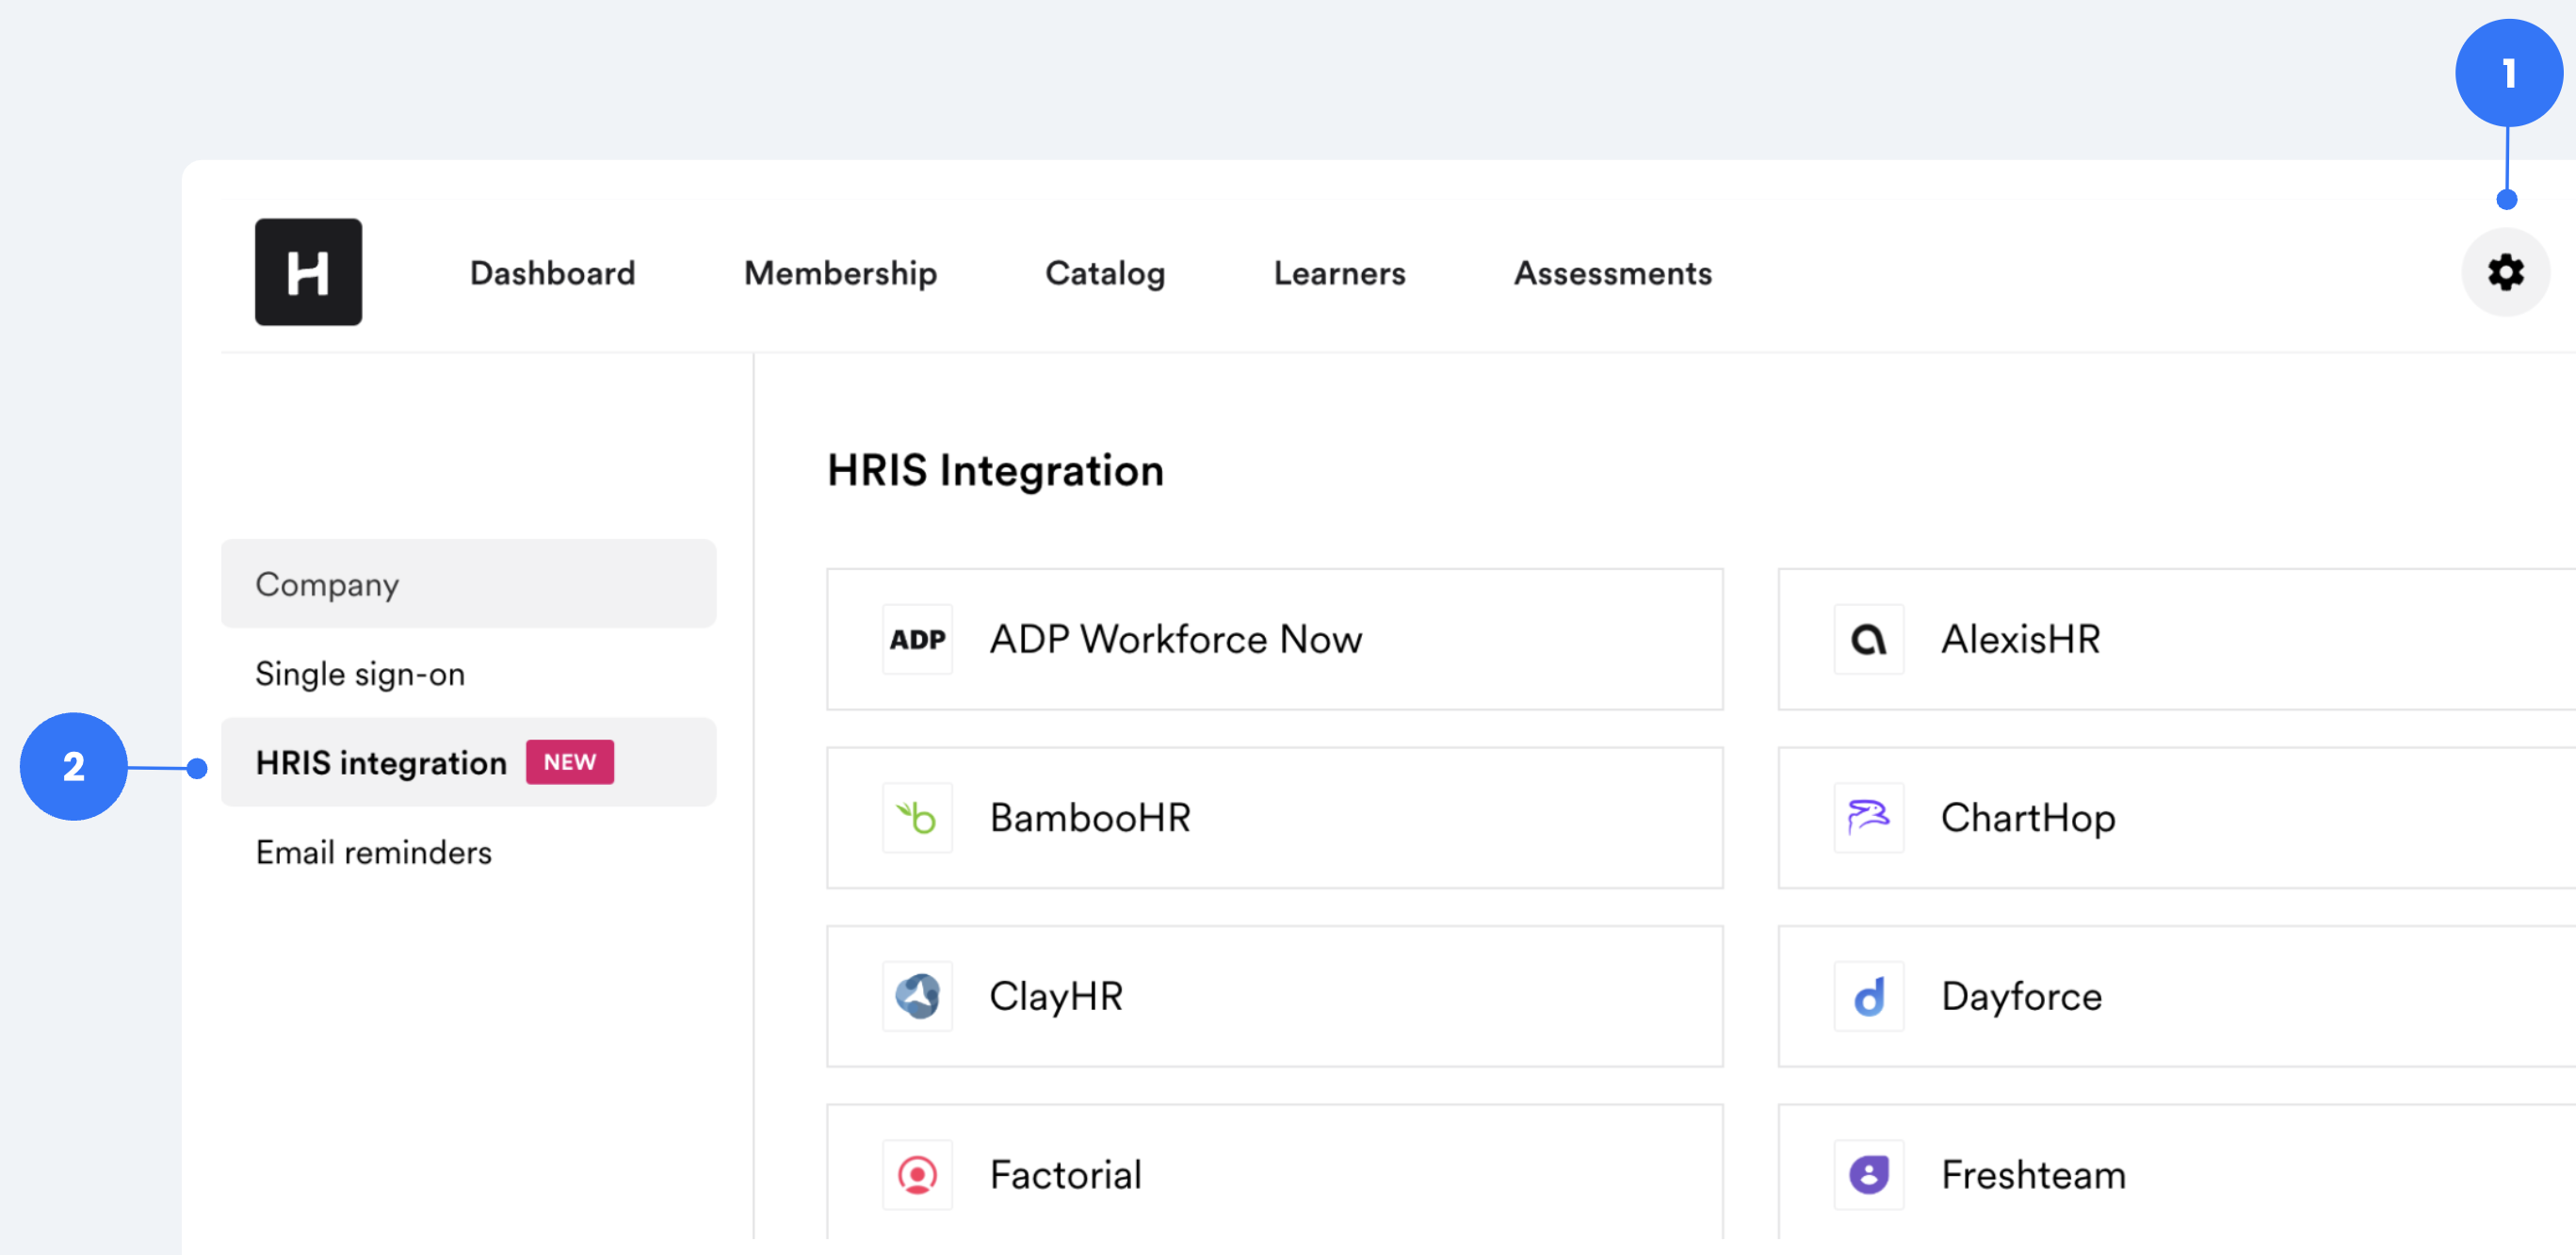
Task: Choose the Freshteam integration card
Action: tap(2176, 1172)
